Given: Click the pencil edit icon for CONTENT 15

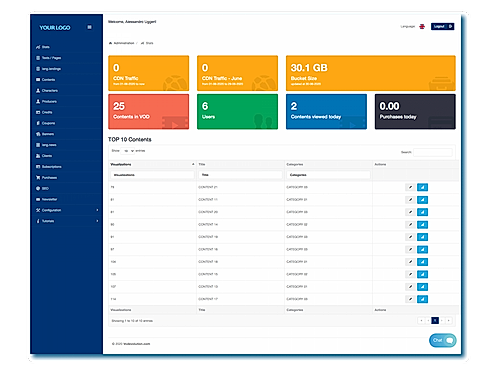Looking at the screenshot, I should click(x=410, y=274).
